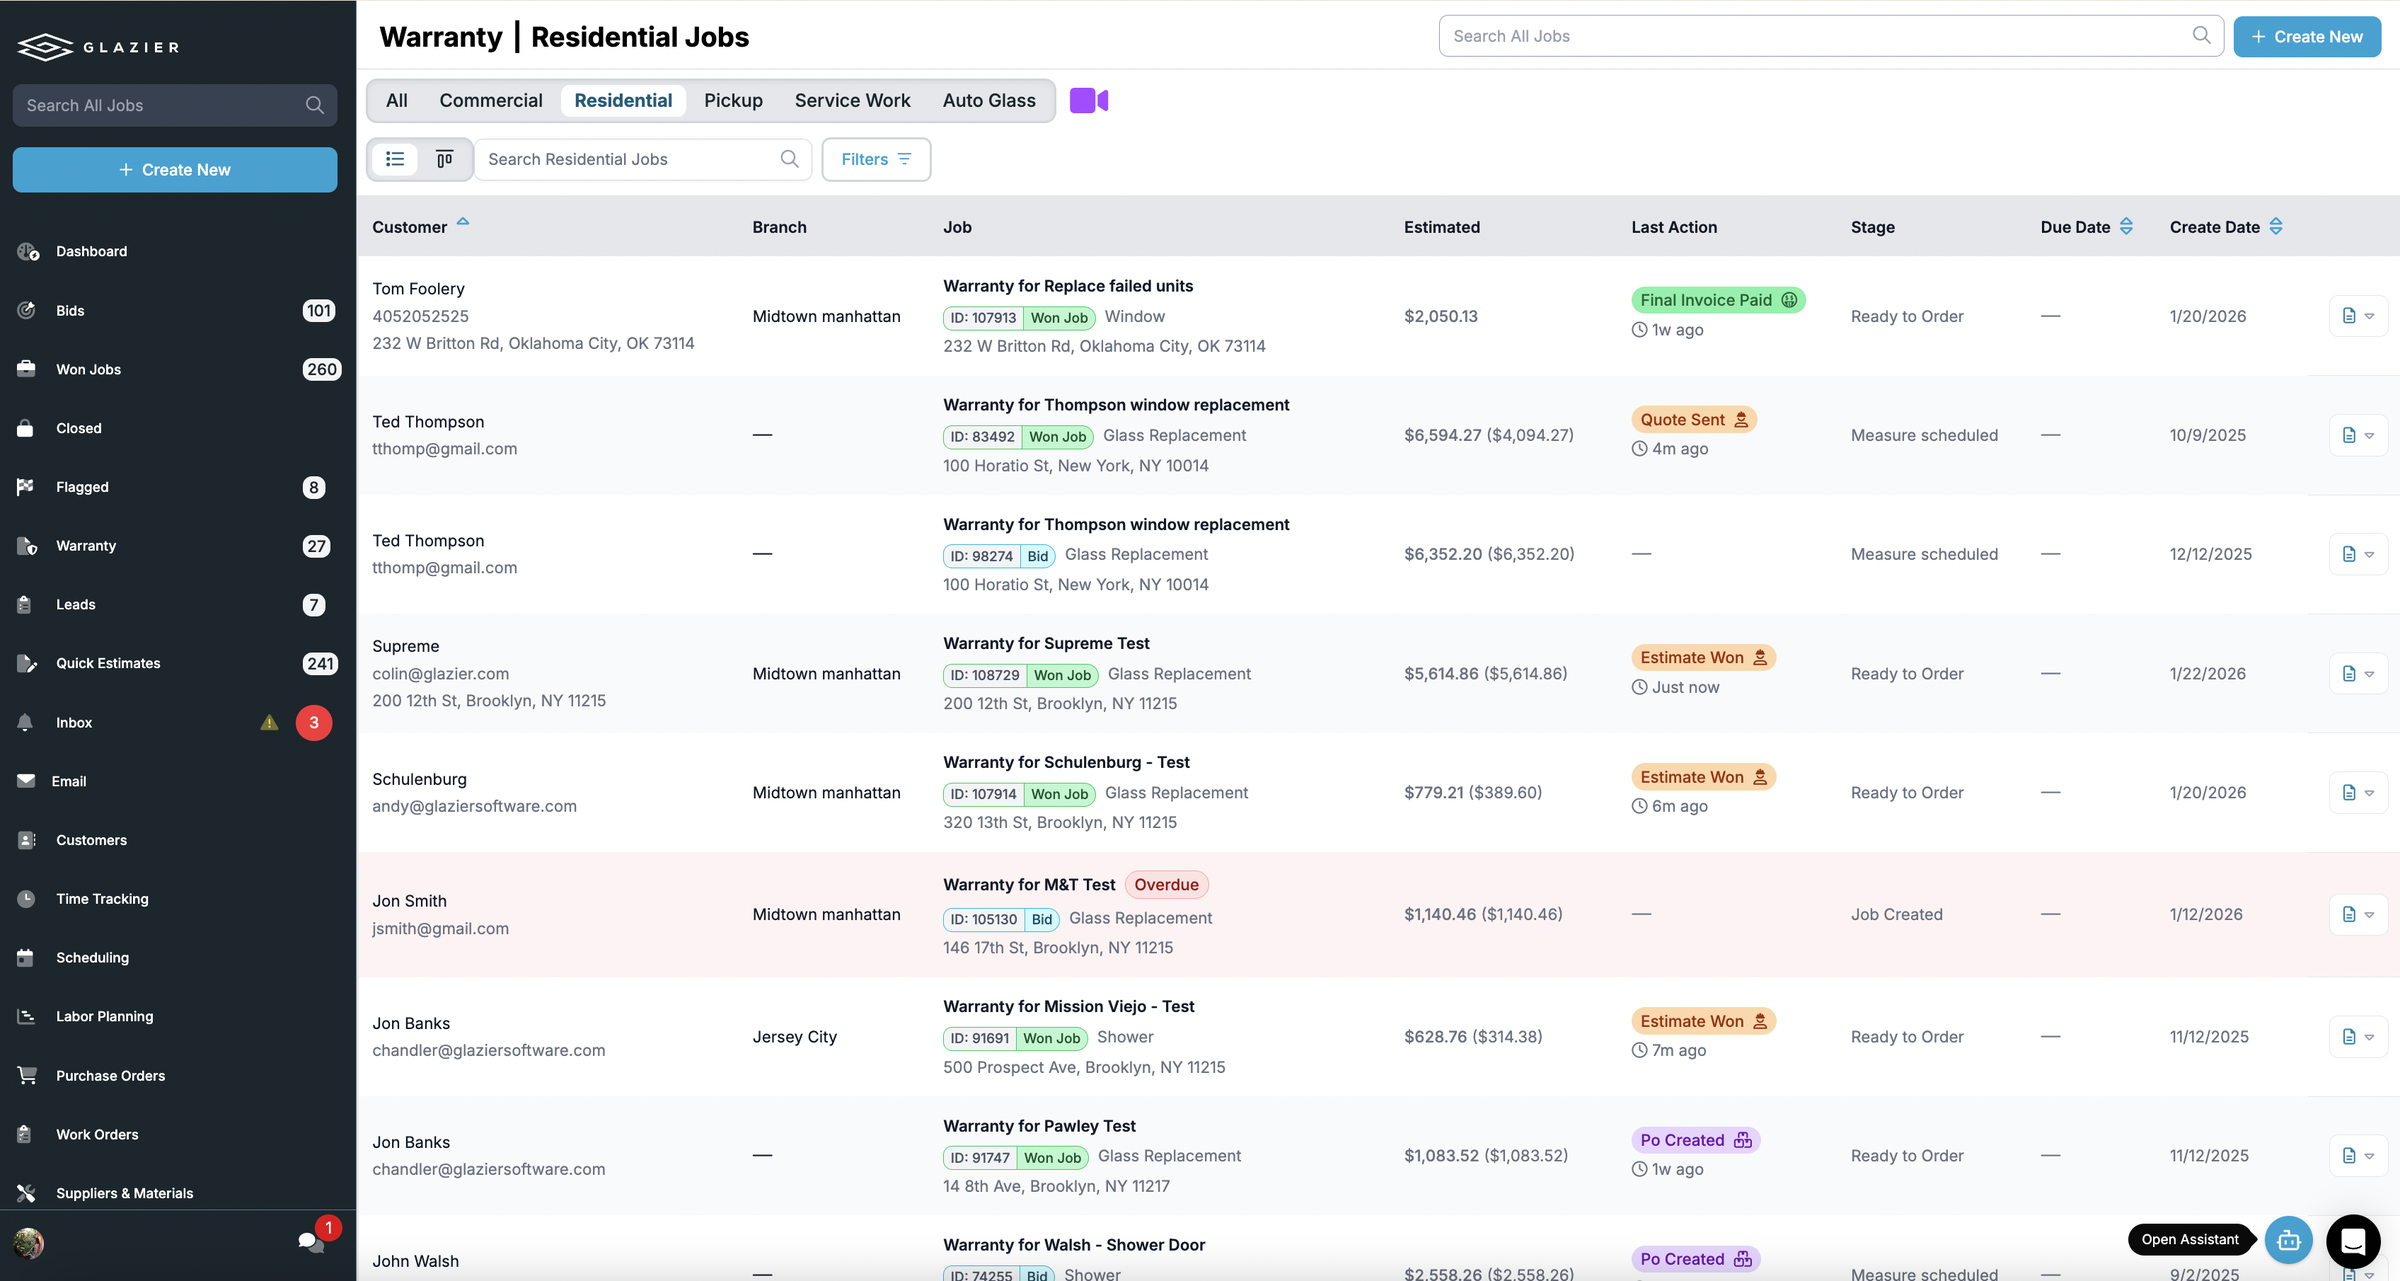Focus the Search Residential Jobs field

642,159
